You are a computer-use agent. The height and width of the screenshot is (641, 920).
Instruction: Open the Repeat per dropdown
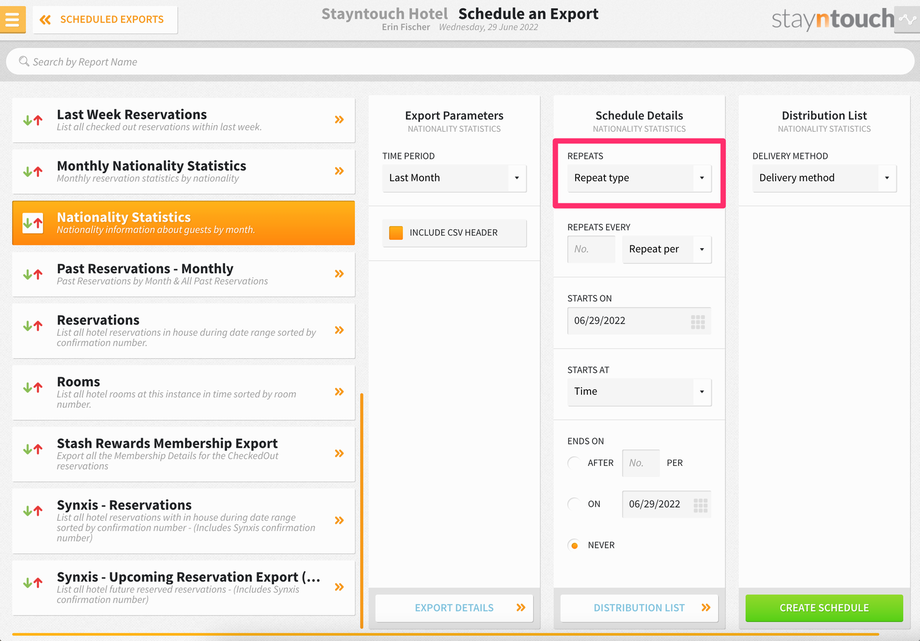tap(667, 249)
